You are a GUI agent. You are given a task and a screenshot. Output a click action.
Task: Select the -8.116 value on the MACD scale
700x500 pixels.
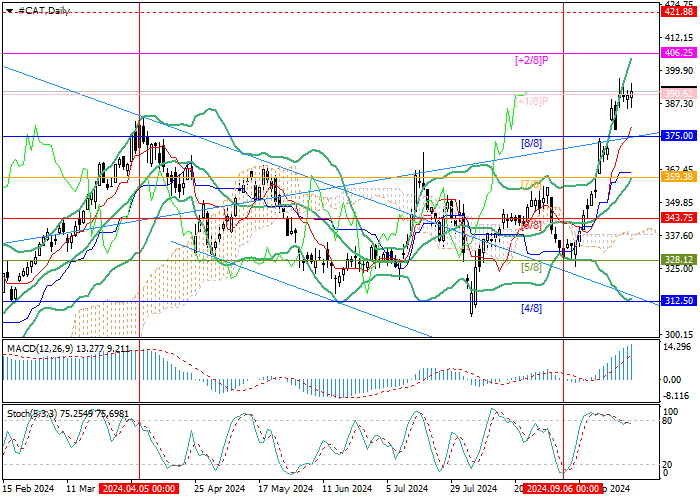click(677, 396)
